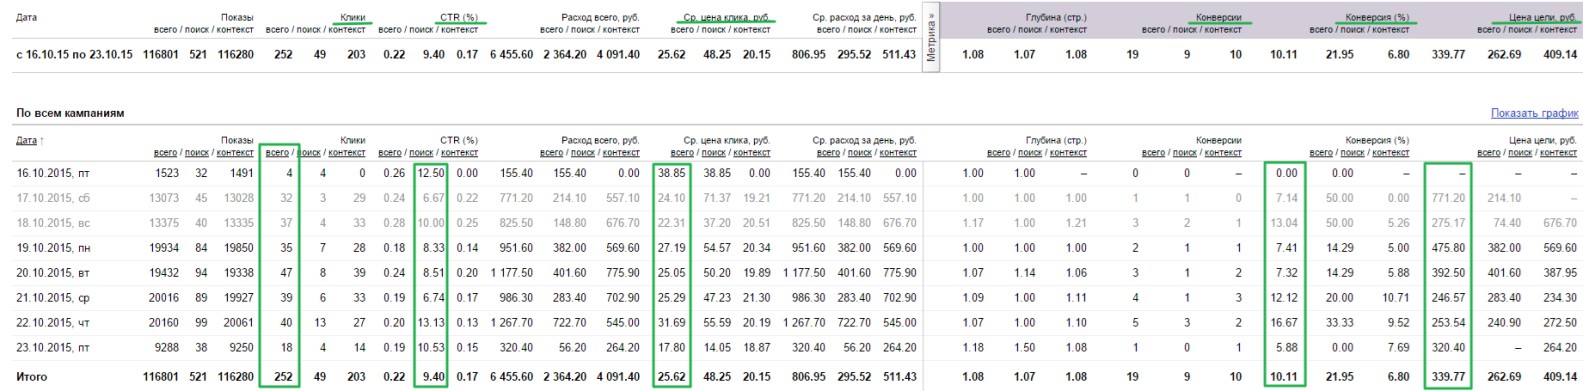The width and height of the screenshot is (1583, 391).
Task: Sort by всего under Конверсии lower table
Action: click(x=1153, y=153)
